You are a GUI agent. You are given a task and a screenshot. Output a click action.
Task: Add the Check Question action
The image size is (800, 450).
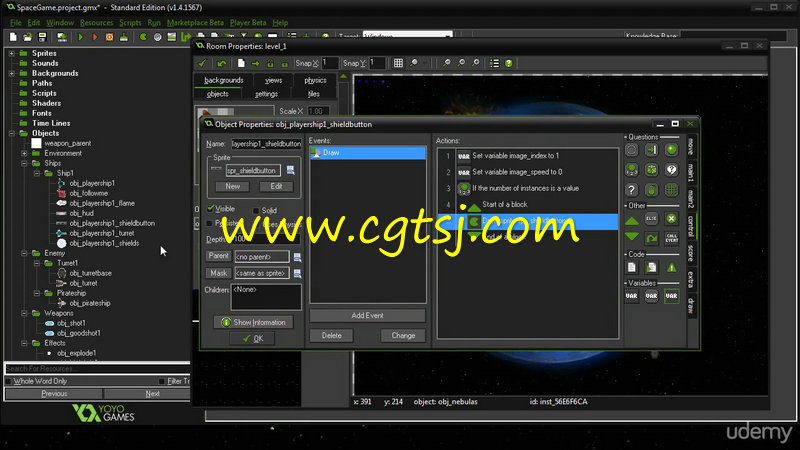(671, 170)
